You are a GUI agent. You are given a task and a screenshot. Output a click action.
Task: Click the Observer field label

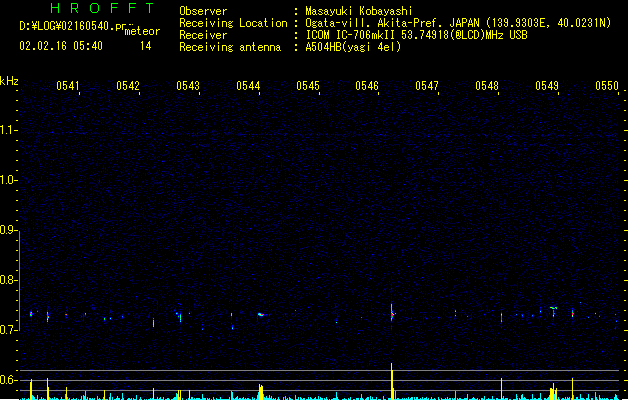click(203, 11)
